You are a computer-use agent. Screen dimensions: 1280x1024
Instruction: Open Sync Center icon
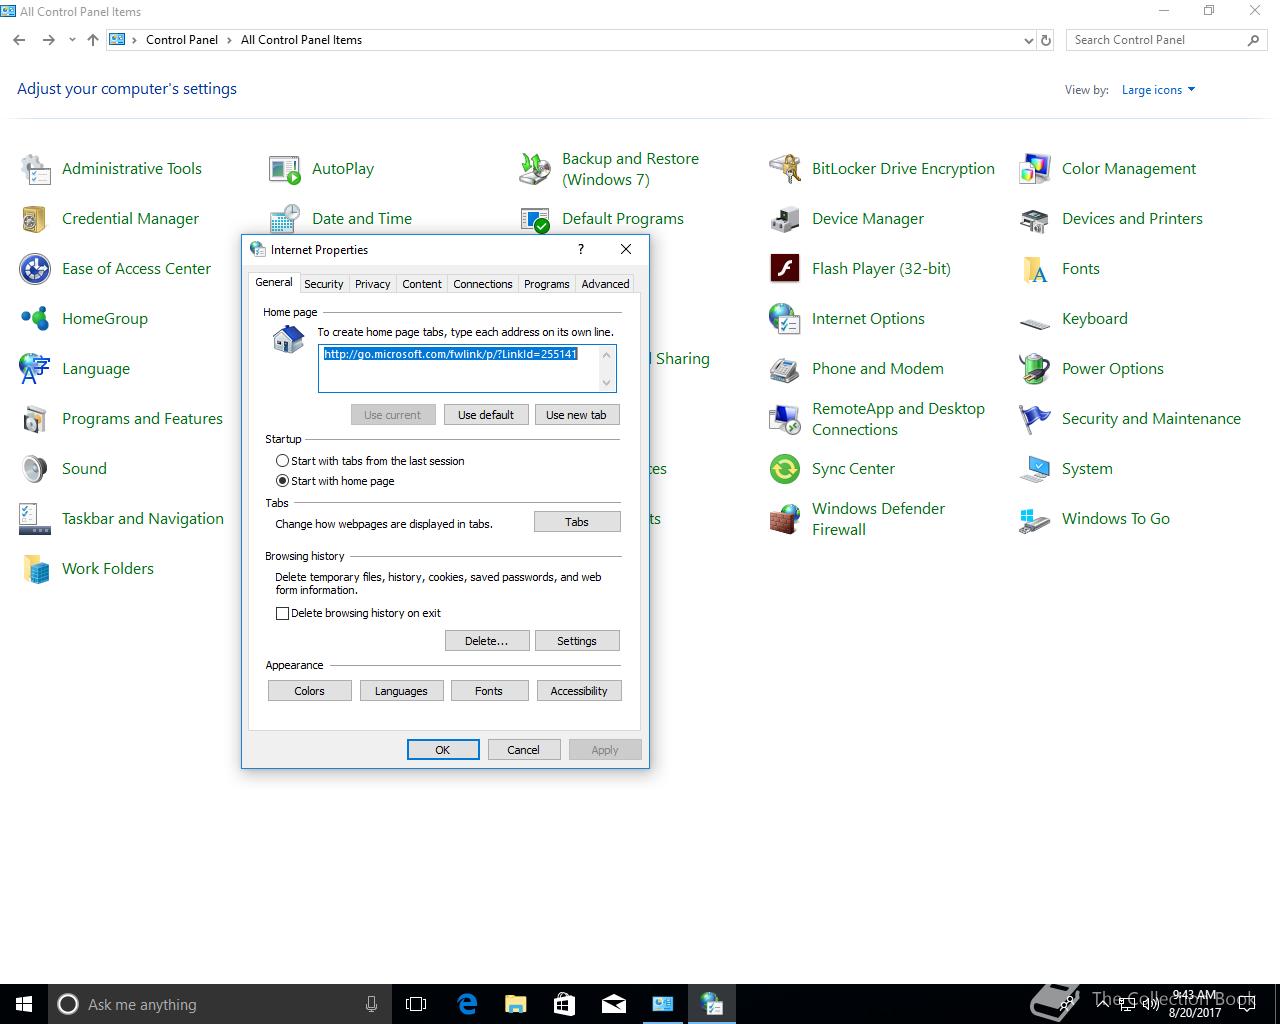click(785, 469)
